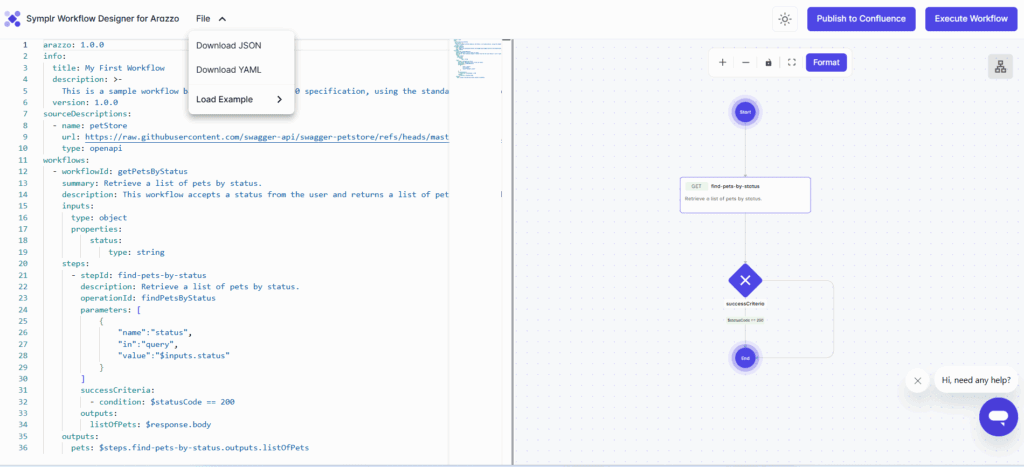
Task: Click the code minimap preview
Action: tap(478, 59)
